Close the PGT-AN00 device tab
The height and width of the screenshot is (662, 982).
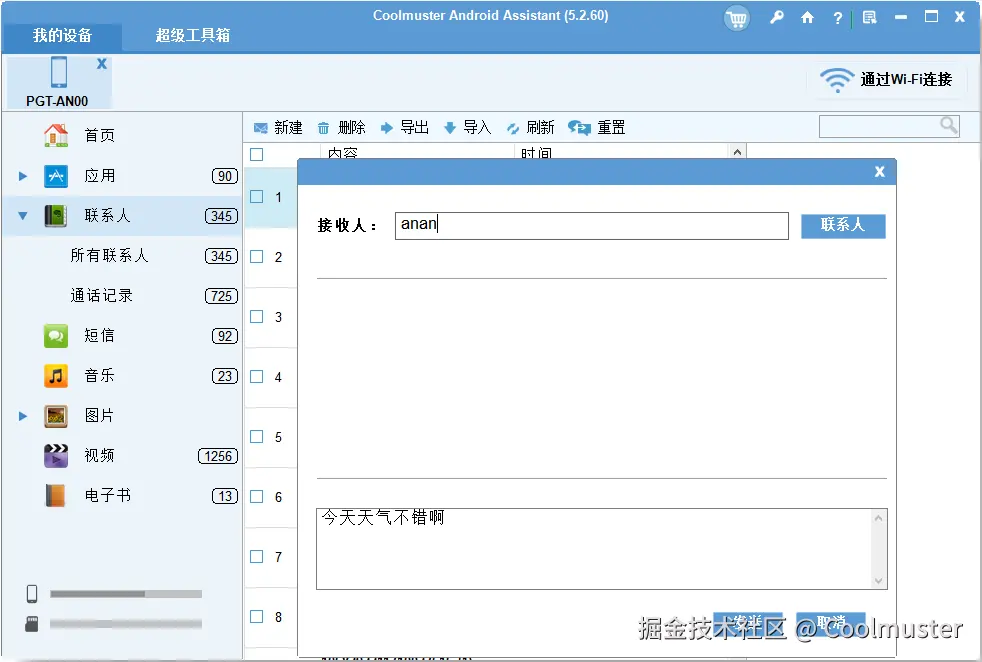click(102, 63)
